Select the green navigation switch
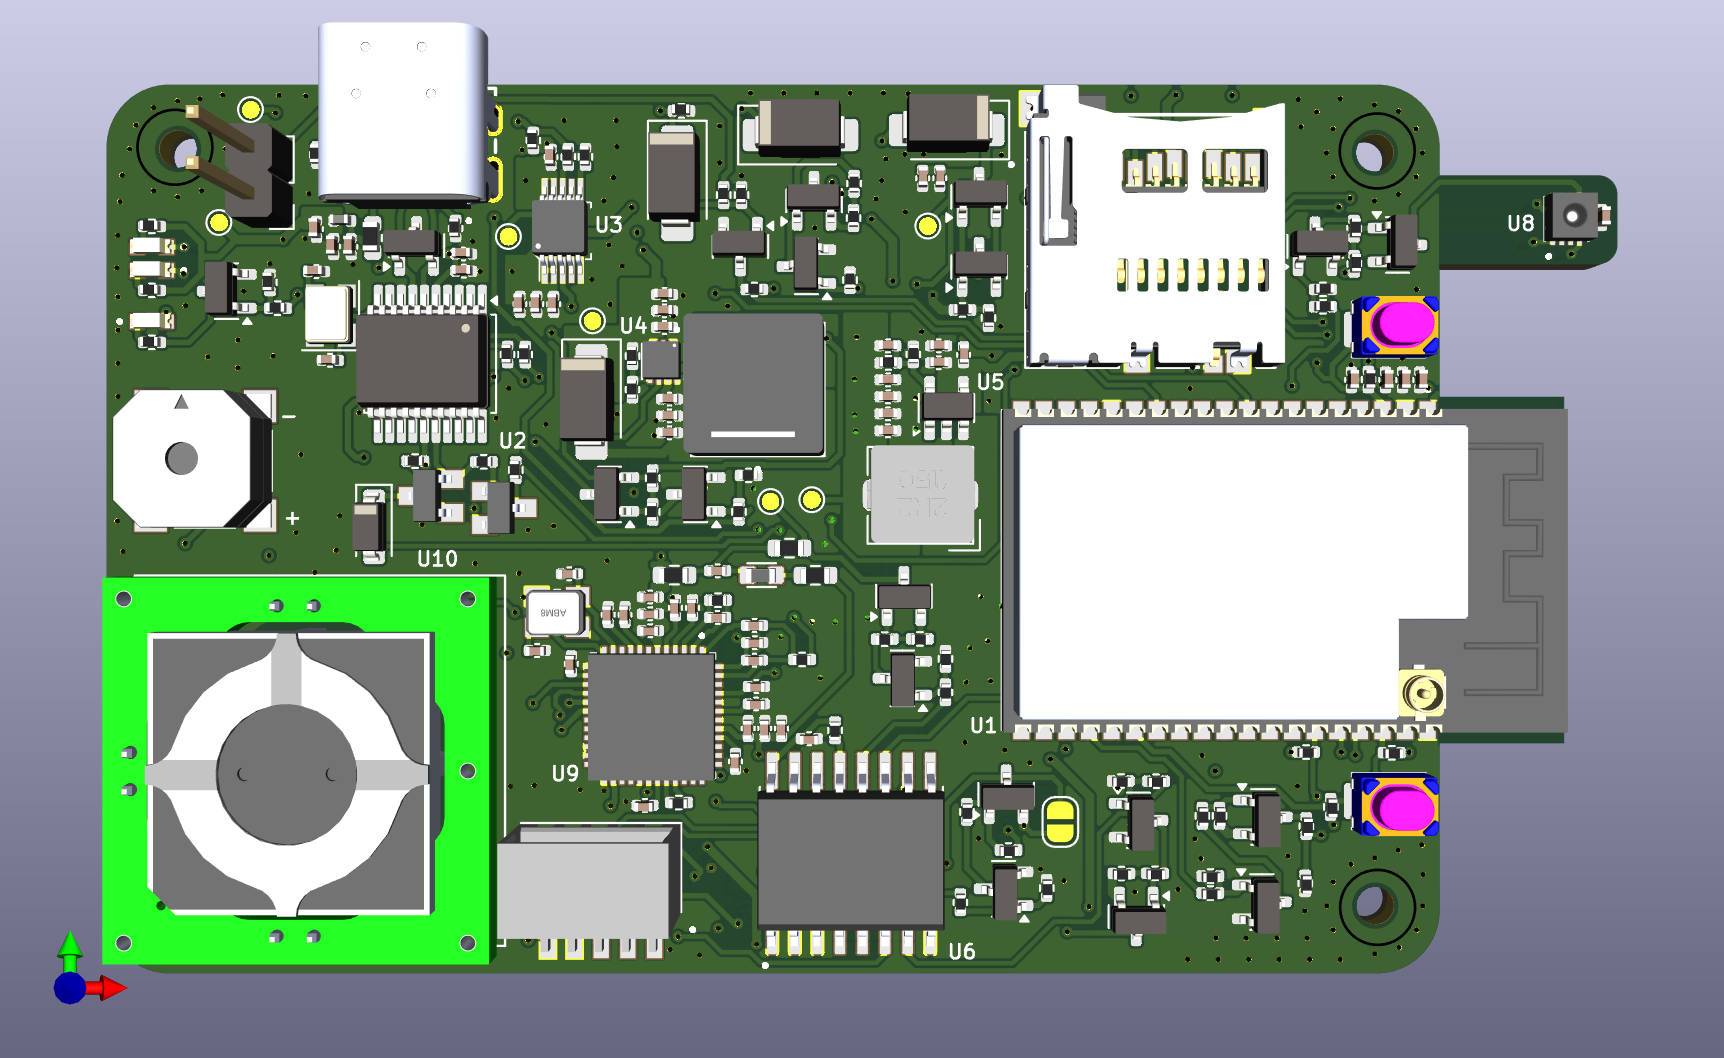 (x=297, y=771)
